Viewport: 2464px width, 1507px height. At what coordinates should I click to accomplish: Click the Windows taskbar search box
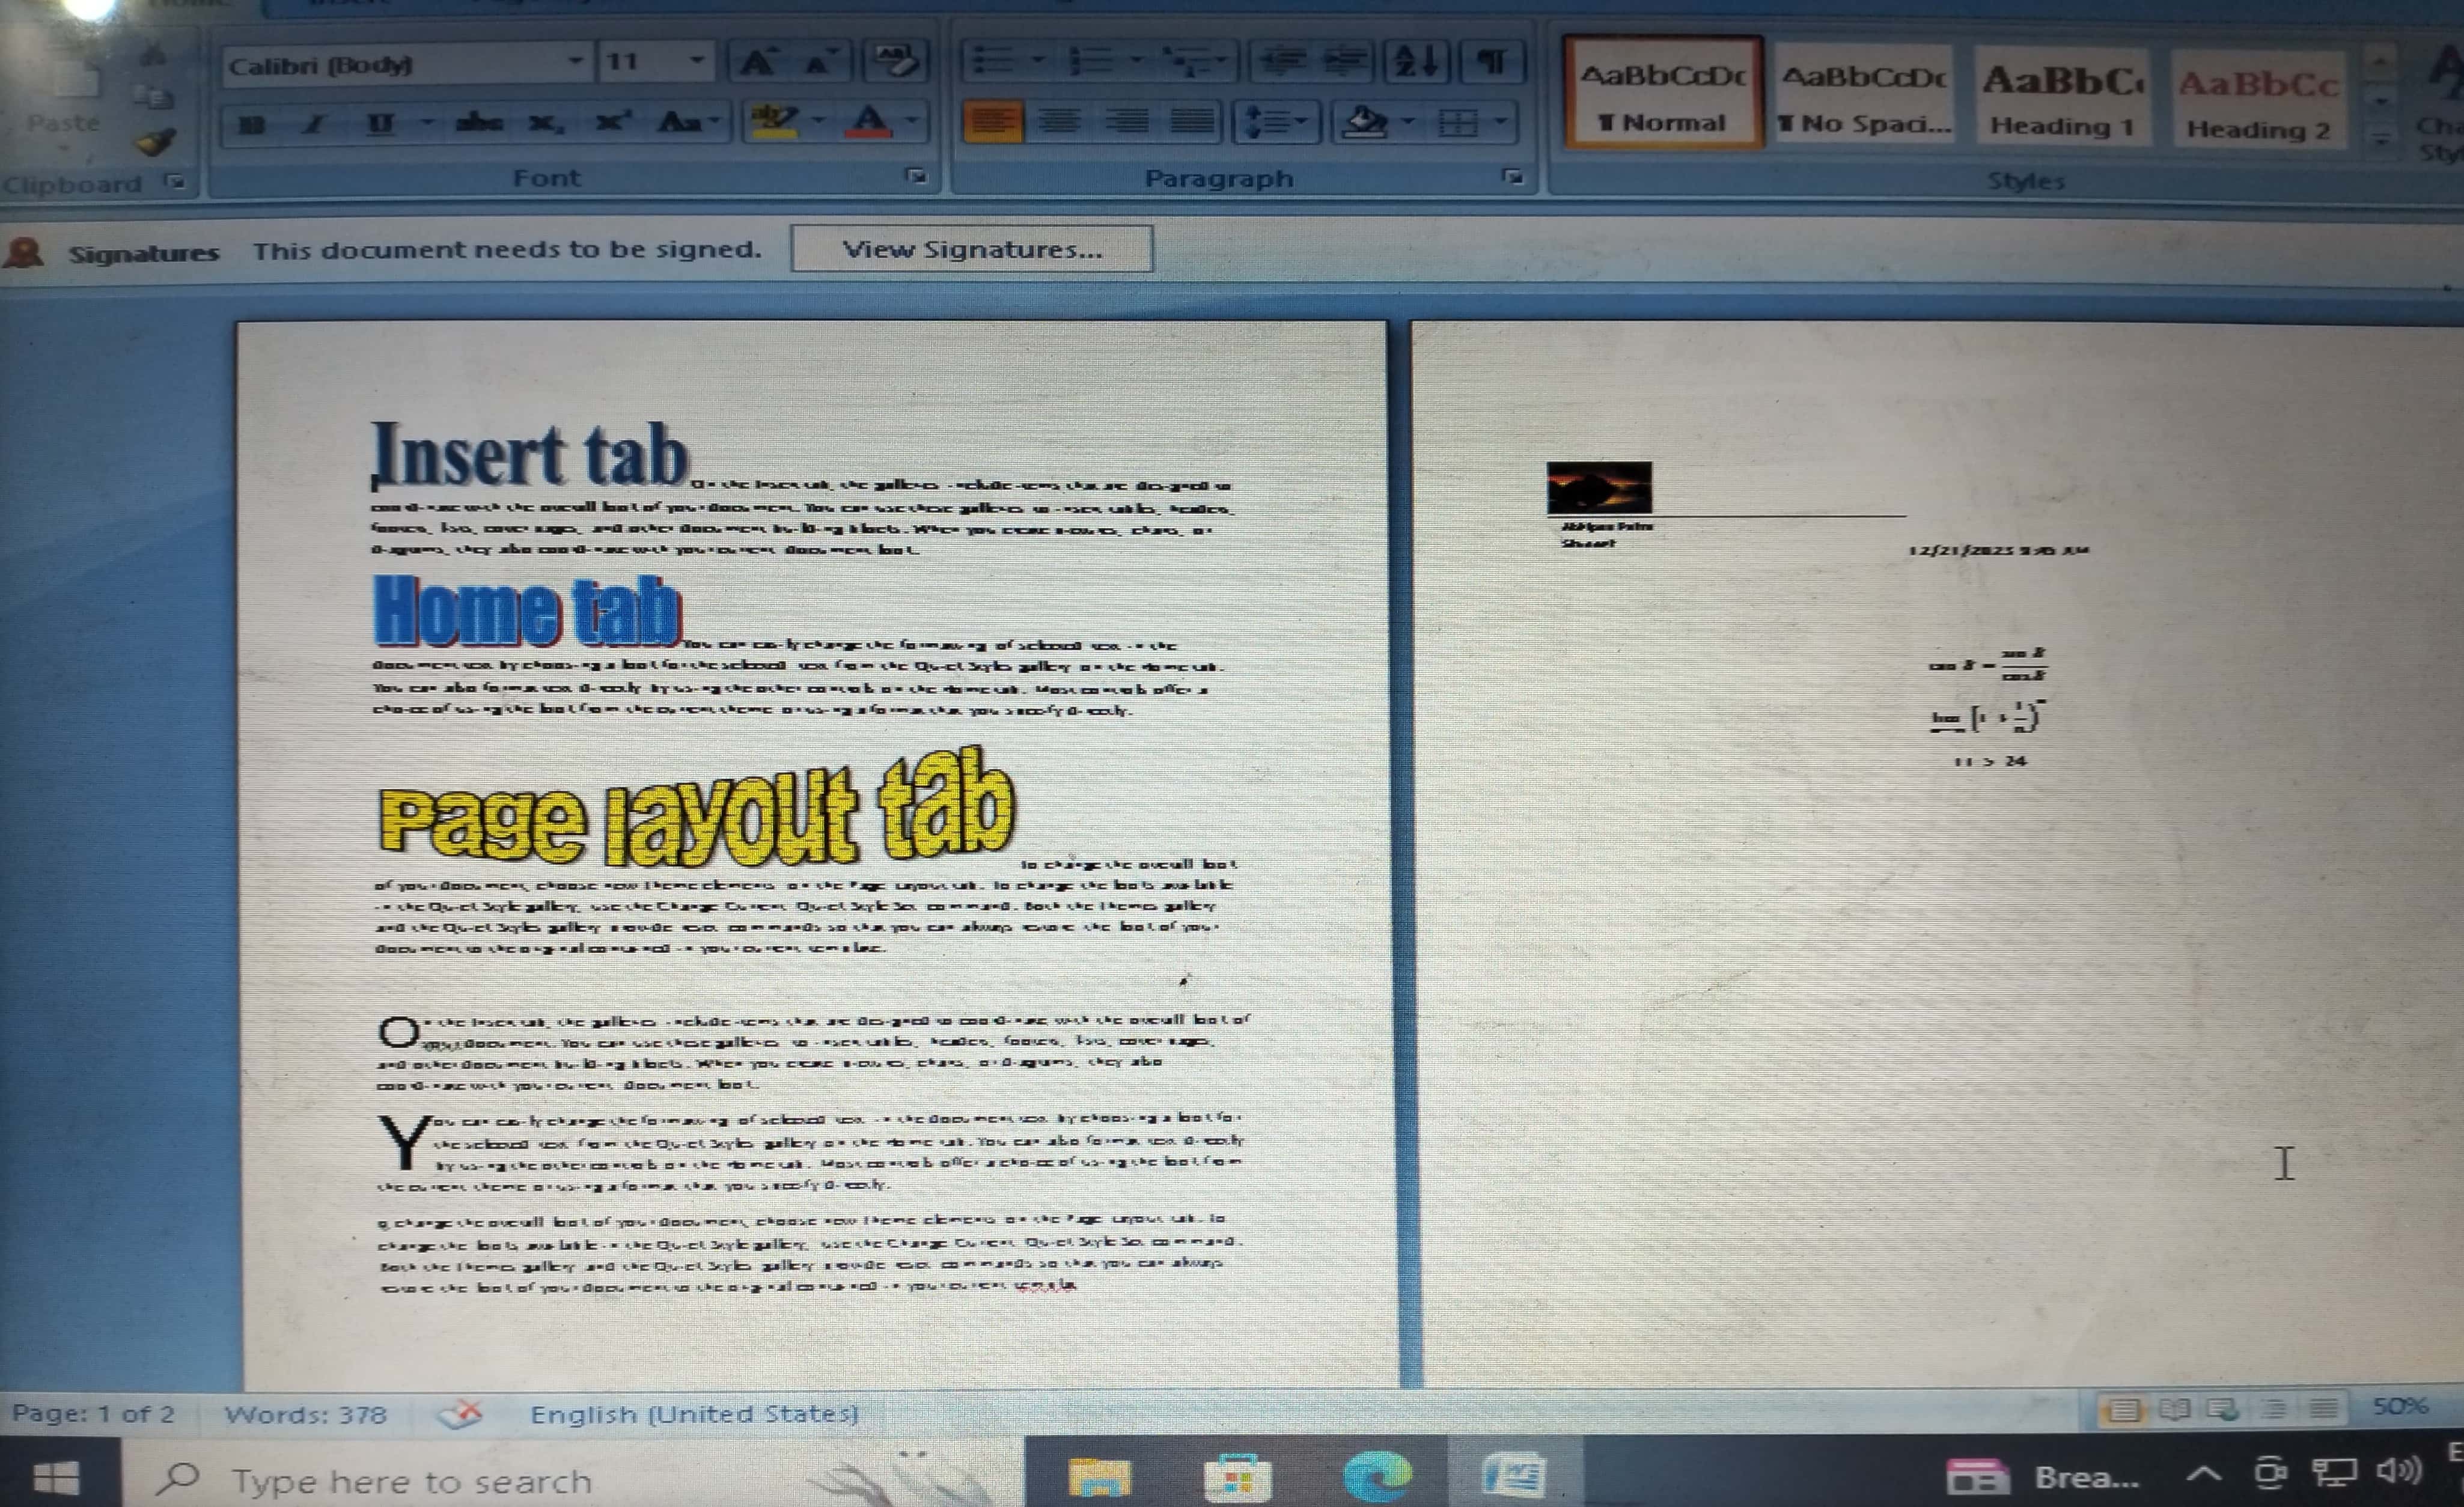tap(410, 1479)
